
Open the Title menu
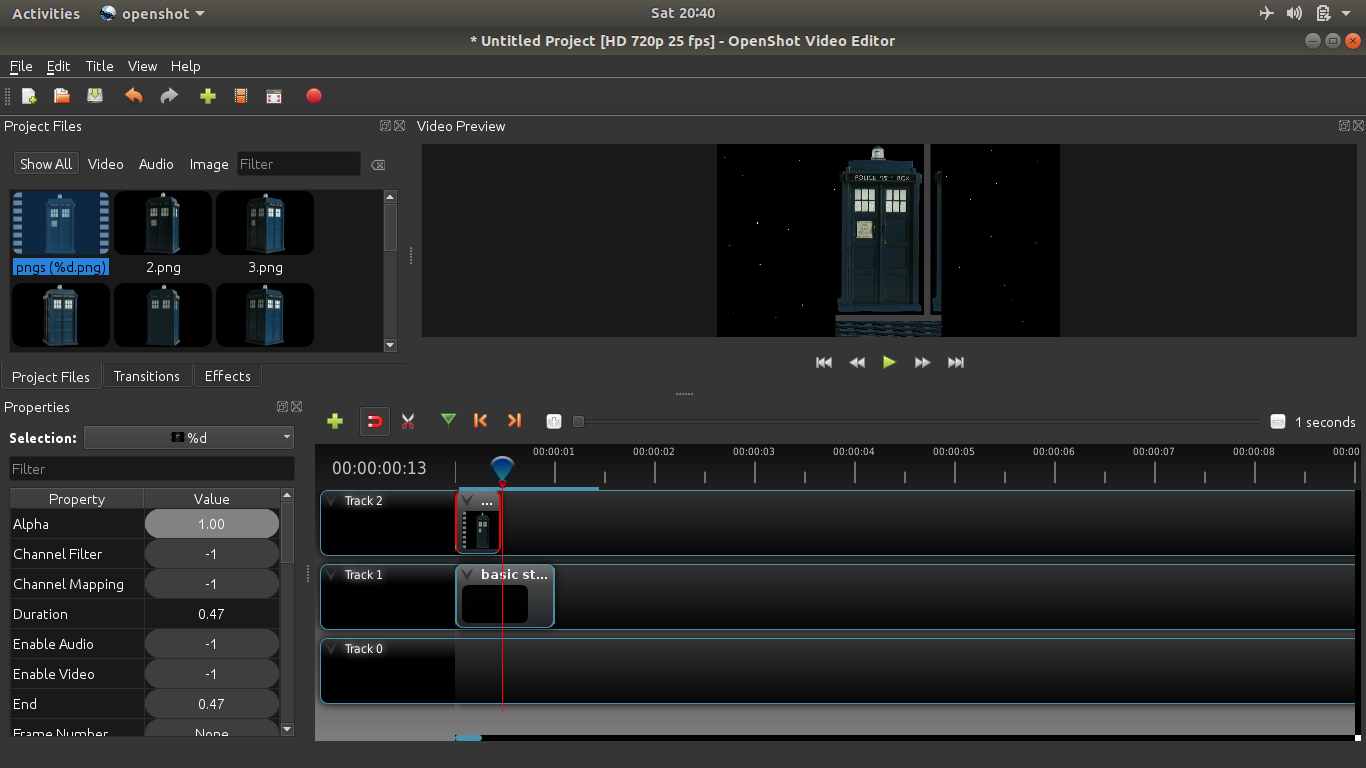pos(99,66)
